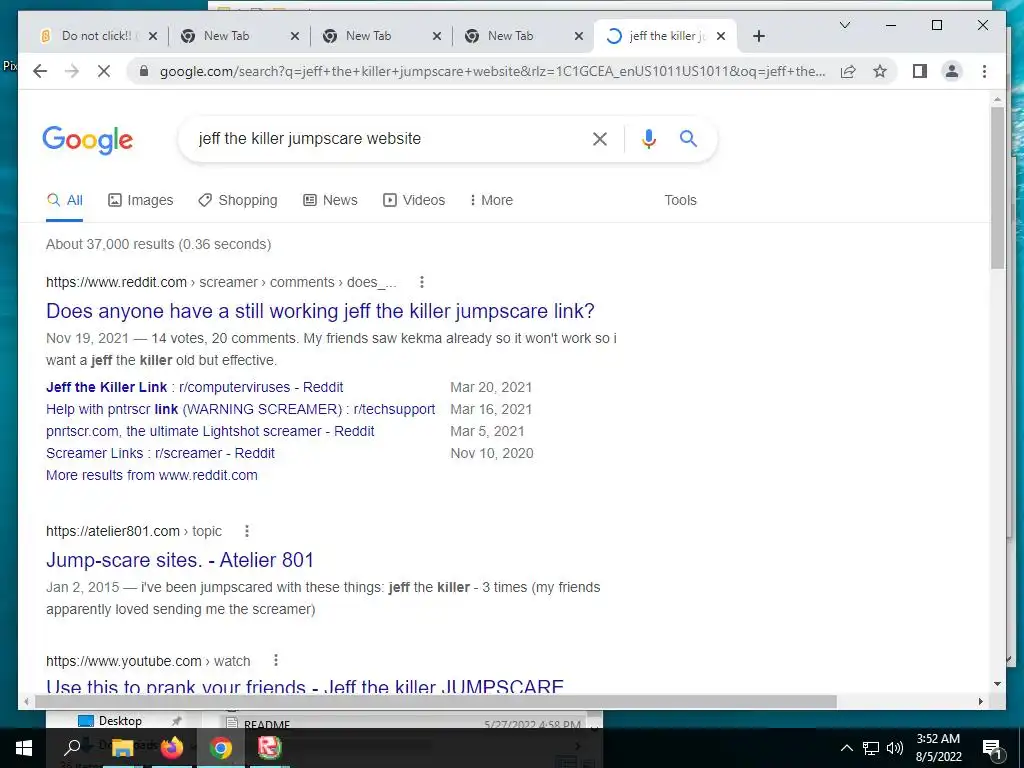
Task: Close the first New Tab tab
Action: [295, 36]
